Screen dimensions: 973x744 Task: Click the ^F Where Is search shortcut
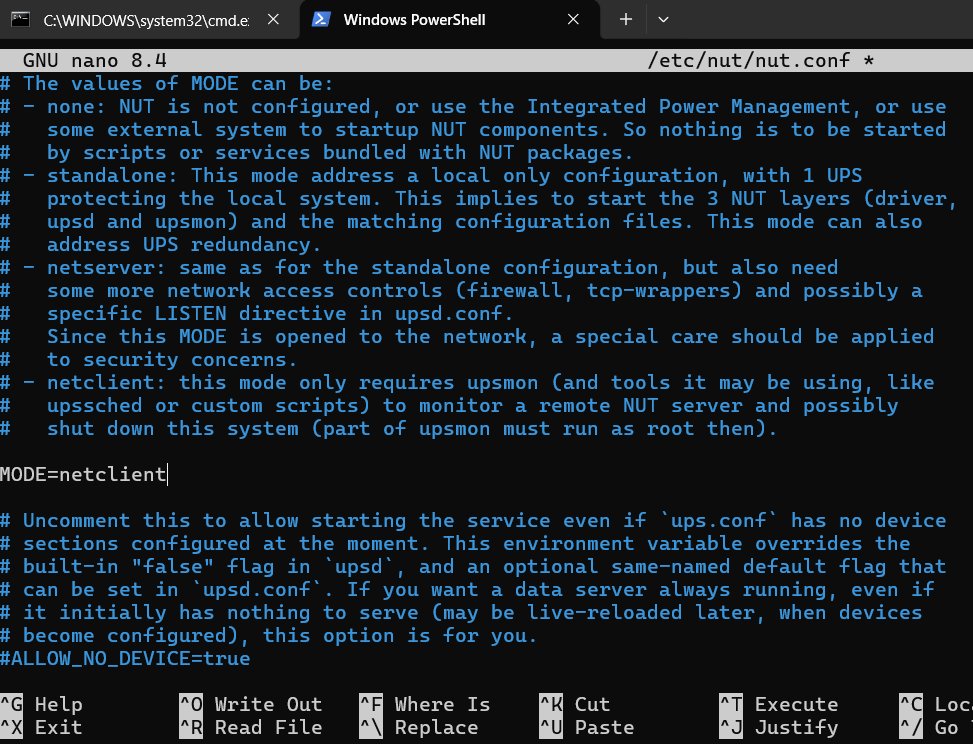(x=430, y=705)
